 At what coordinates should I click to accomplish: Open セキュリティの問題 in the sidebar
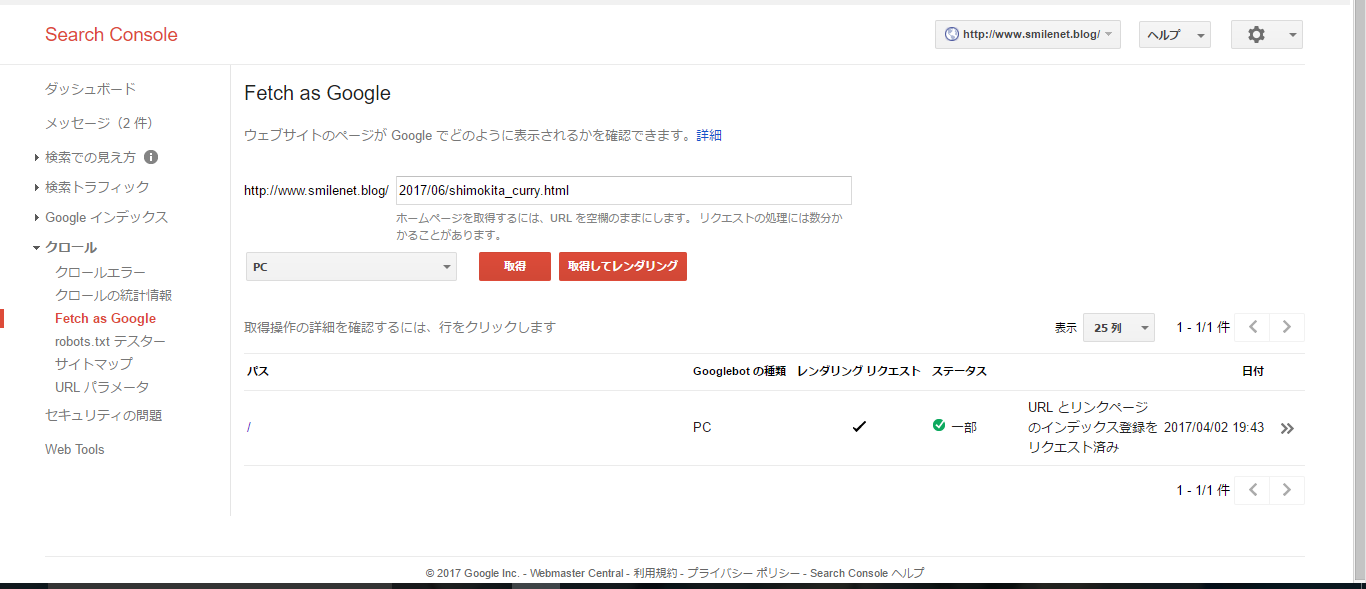tap(104, 415)
